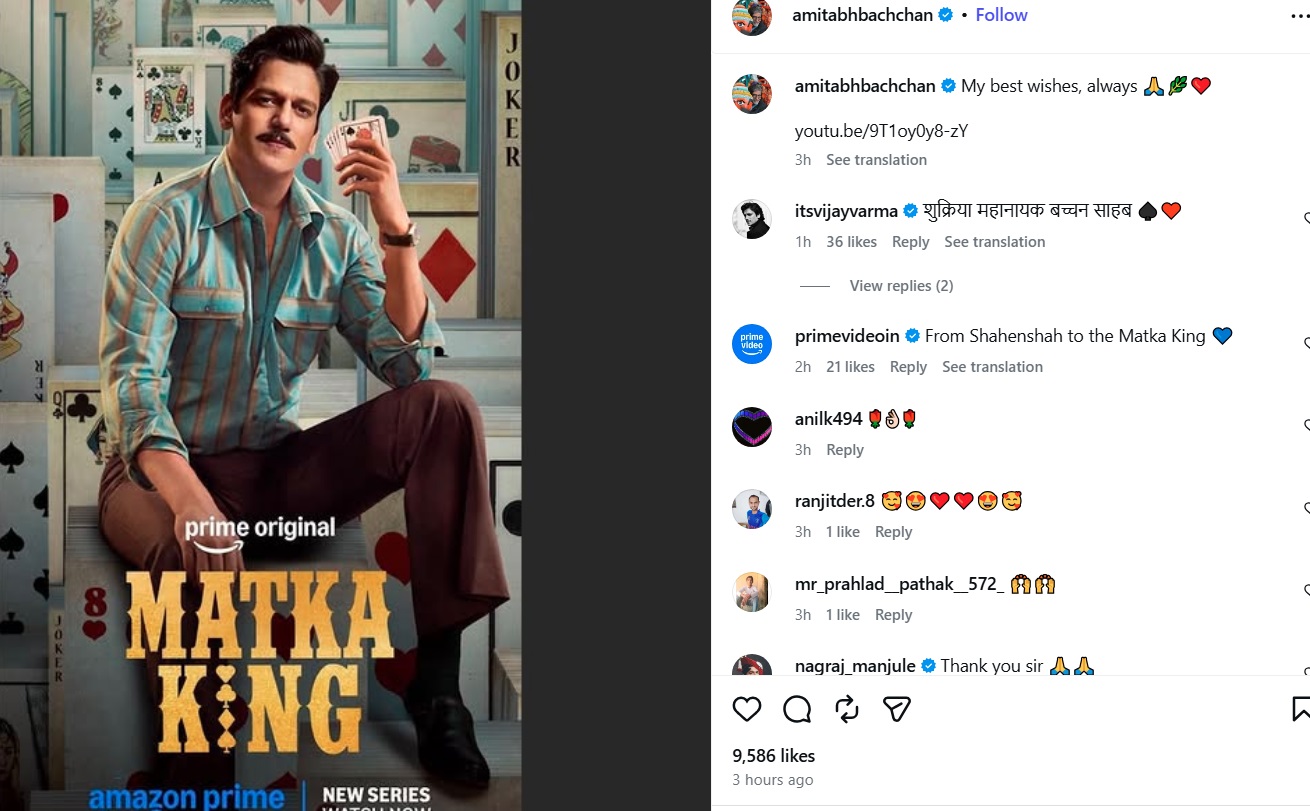Reply to itsvijayvarma's comment
The image size is (1310, 811).
[x=910, y=242]
